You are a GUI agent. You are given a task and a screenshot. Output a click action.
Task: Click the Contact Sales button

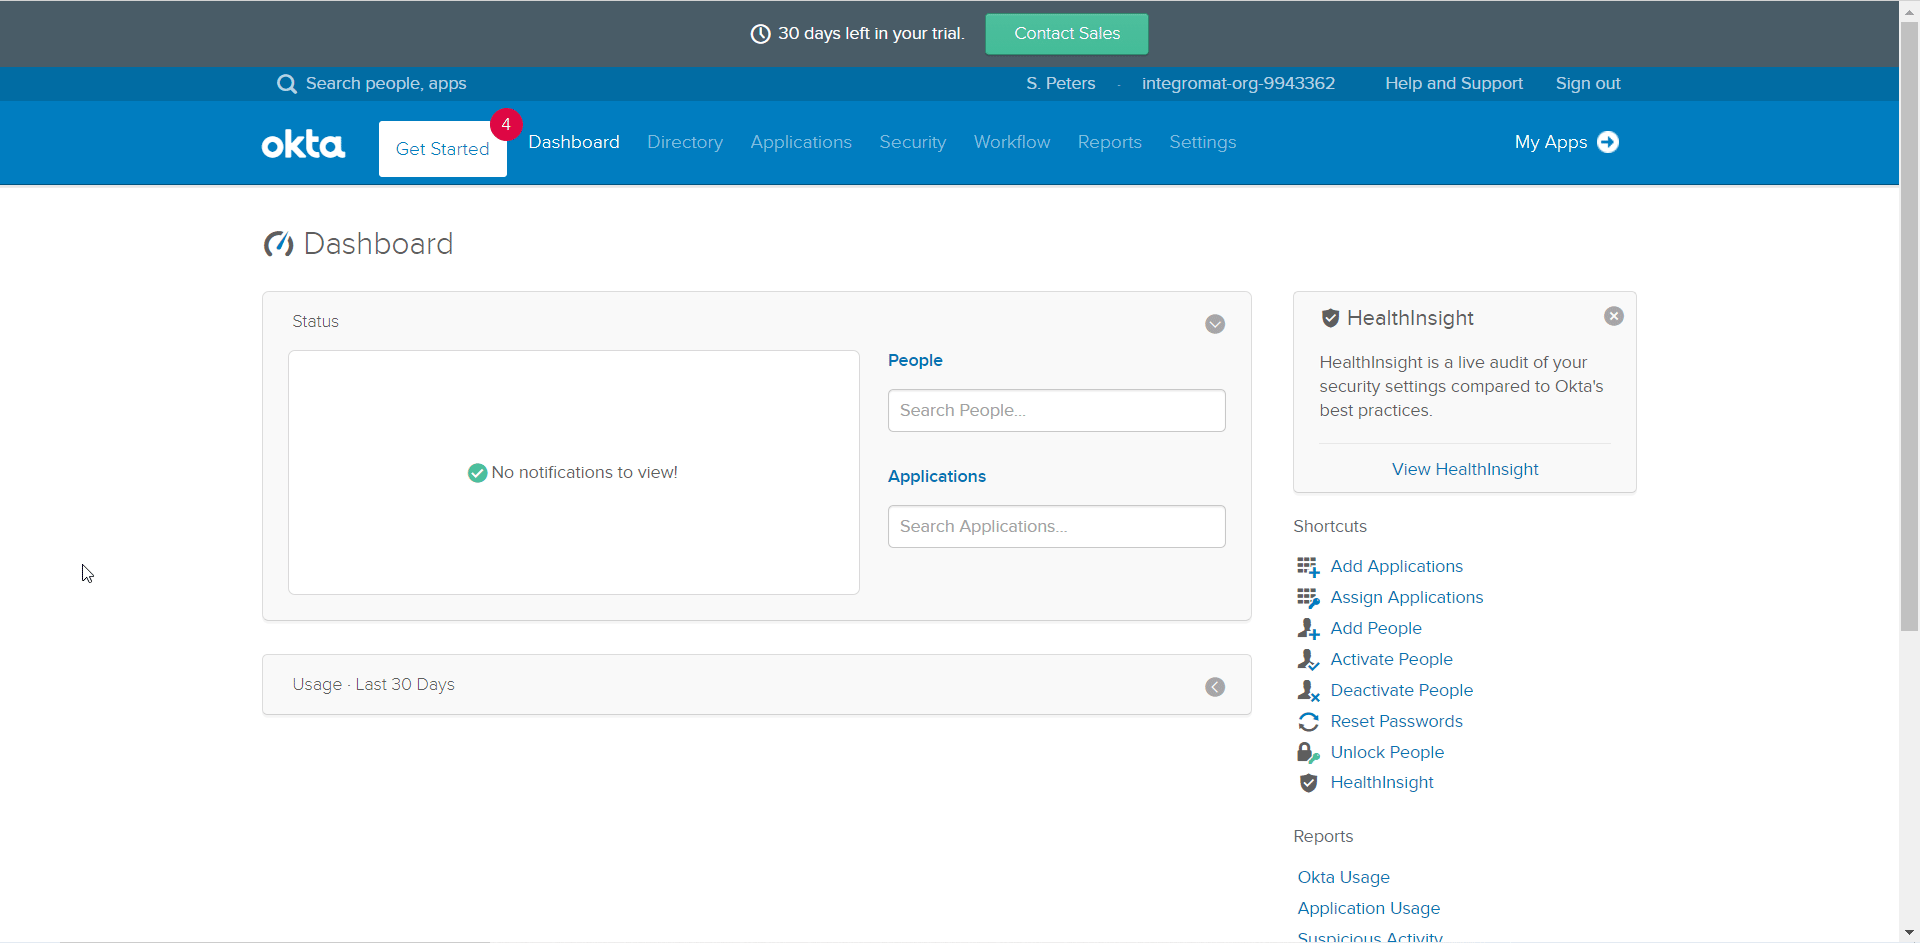point(1067,34)
